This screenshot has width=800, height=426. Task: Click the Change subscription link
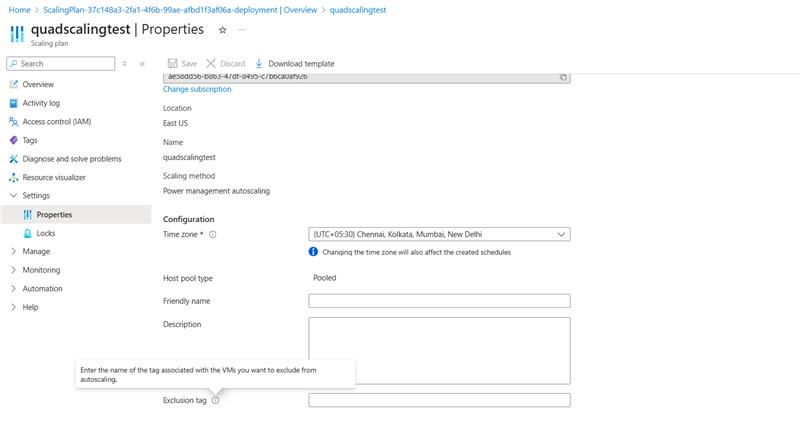(x=197, y=89)
